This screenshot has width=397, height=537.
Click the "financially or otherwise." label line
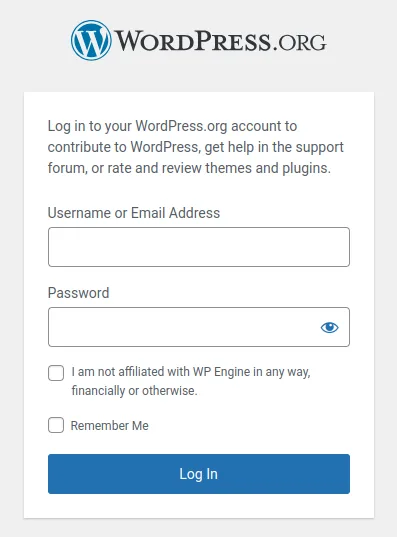pyautogui.click(x=134, y=390)
